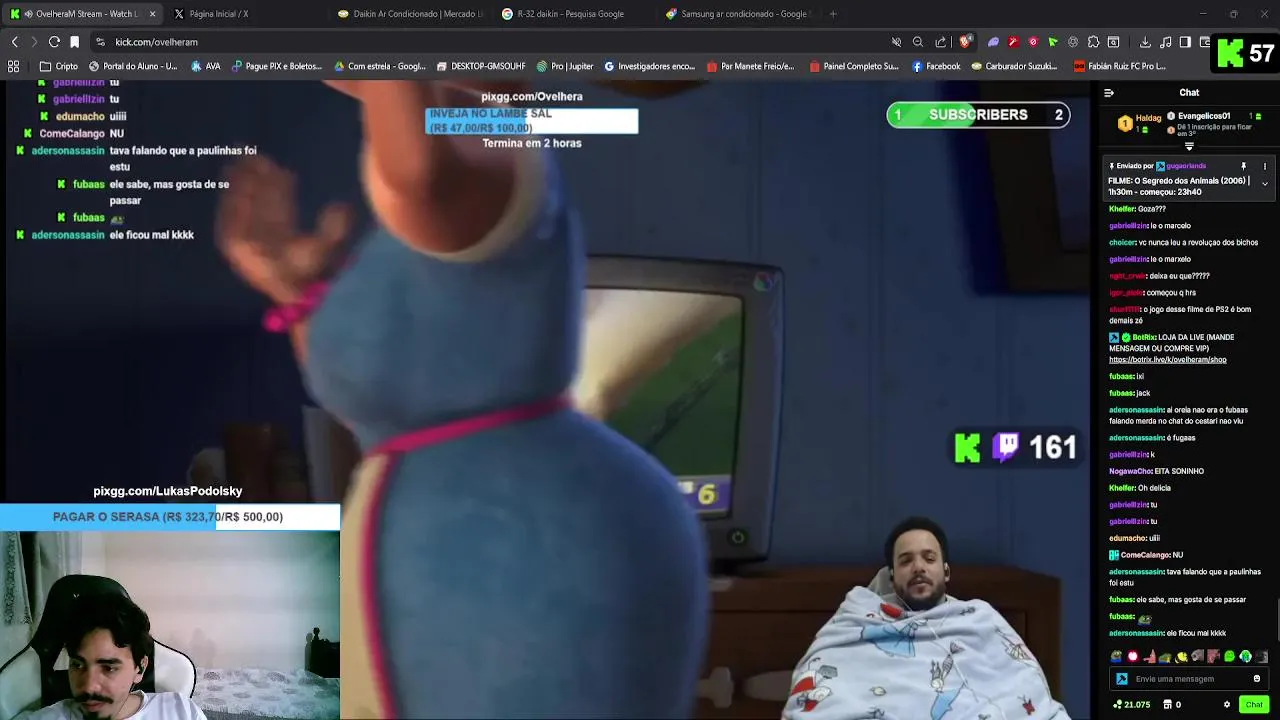Image resolution: width=1280 pixels, height=720 pixels.
Task: Click NogawaCho username in chat
Action: [x=1130, y=471]
